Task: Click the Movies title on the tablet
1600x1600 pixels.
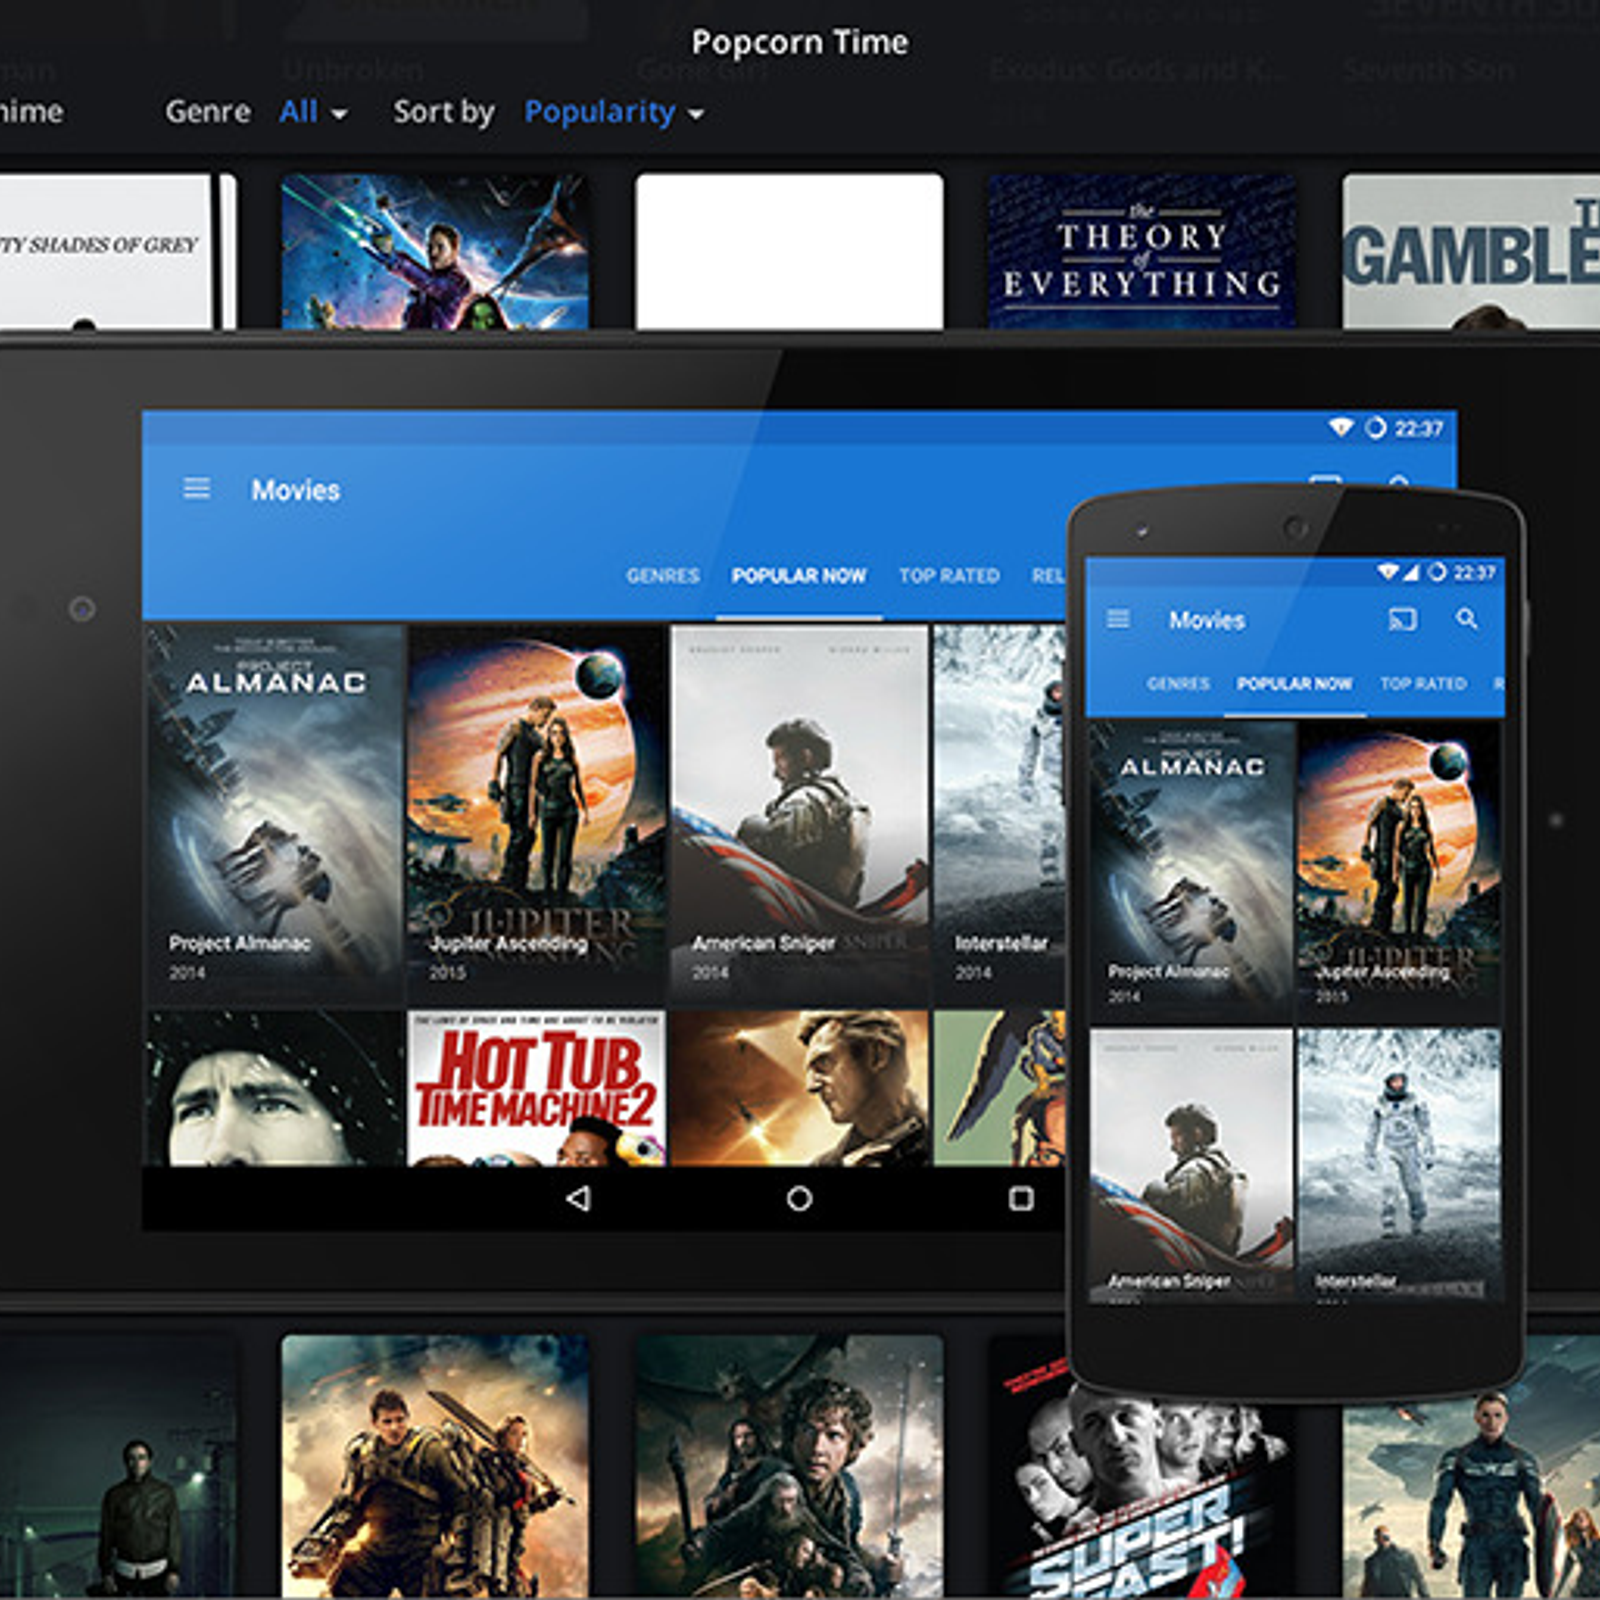Action: point(295,490)
